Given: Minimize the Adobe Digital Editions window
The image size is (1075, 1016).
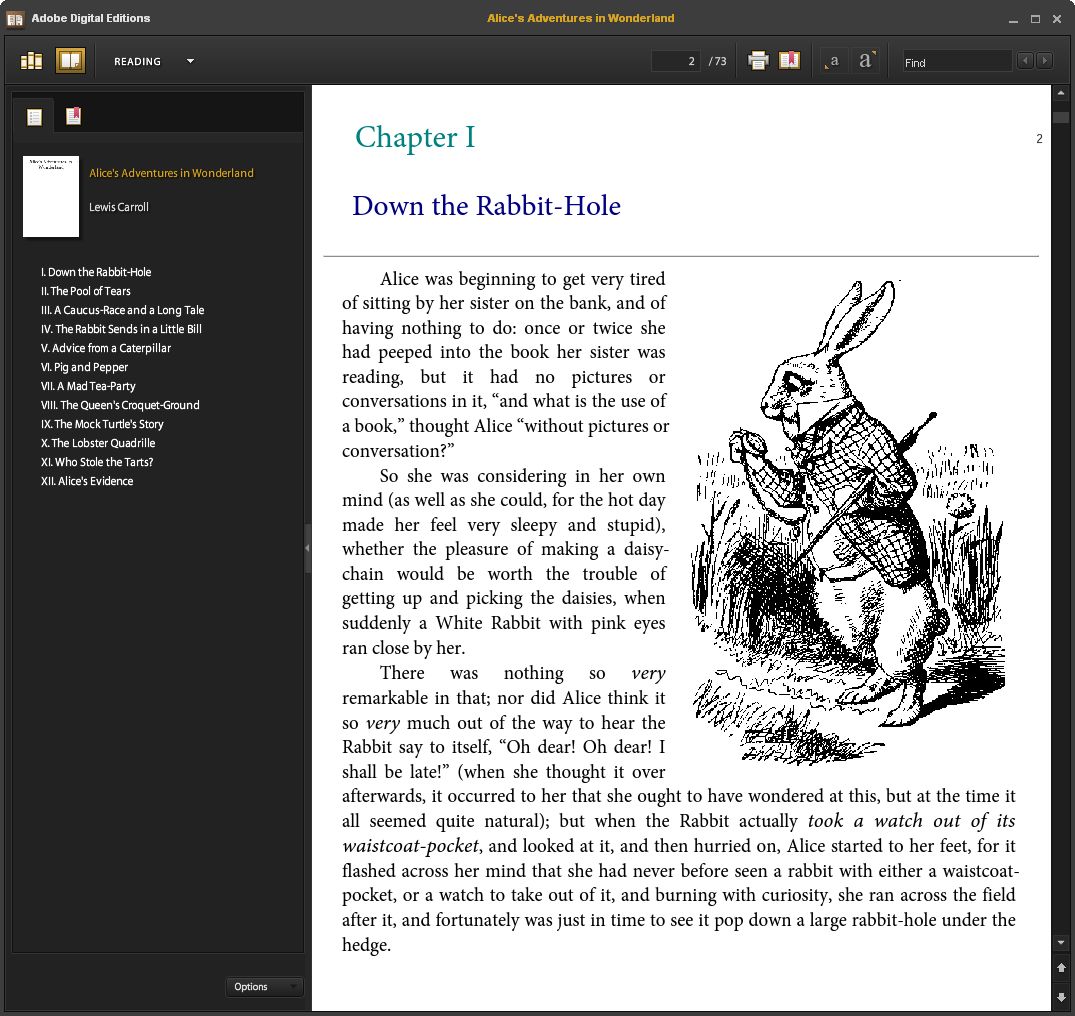Looking at the screenshot, I should click(x=1013, y=19).
